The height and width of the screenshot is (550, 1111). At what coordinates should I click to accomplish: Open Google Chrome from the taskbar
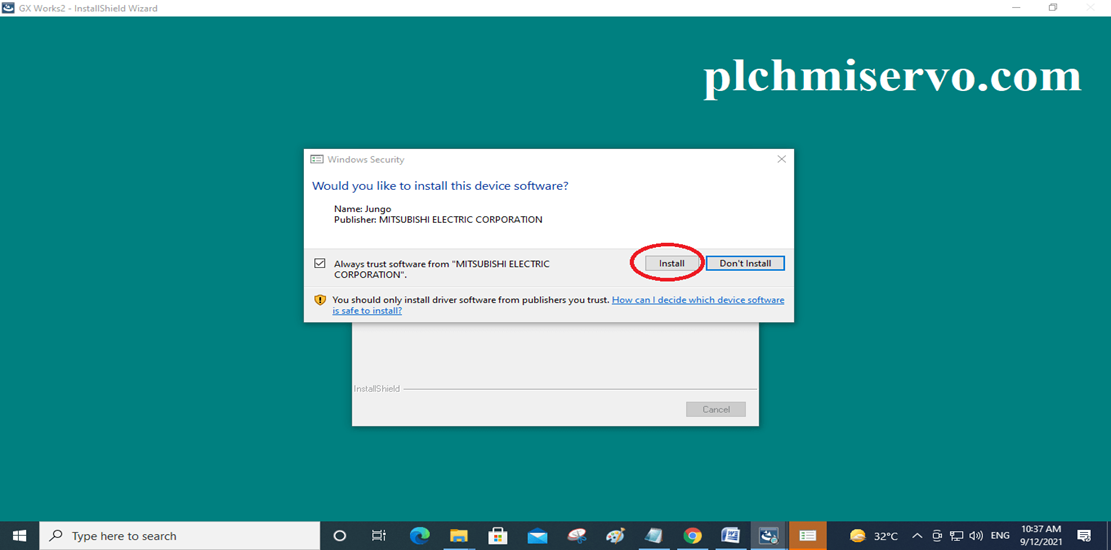[692, 536]
